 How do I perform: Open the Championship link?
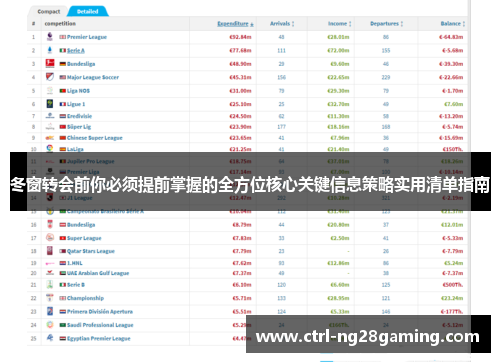tap(85, 298)
